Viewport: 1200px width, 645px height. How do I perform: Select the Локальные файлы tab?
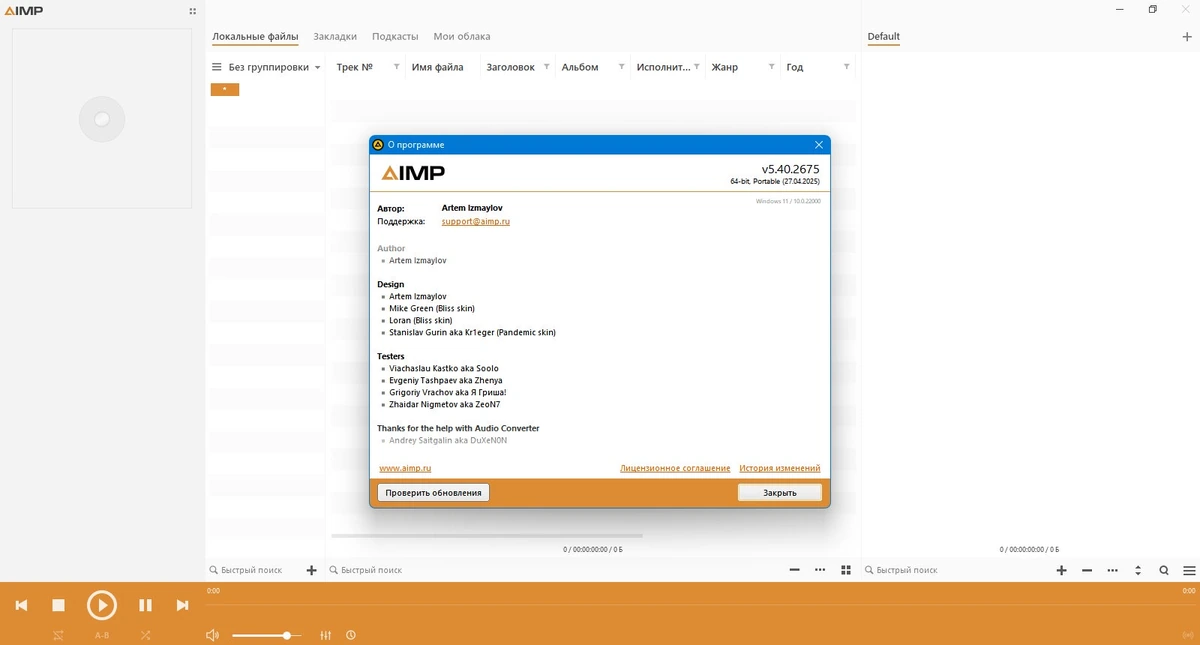point(255,37)
